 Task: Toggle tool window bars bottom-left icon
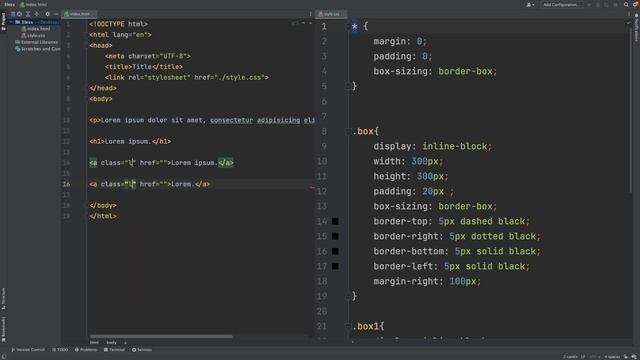click(x=4, y=357)
